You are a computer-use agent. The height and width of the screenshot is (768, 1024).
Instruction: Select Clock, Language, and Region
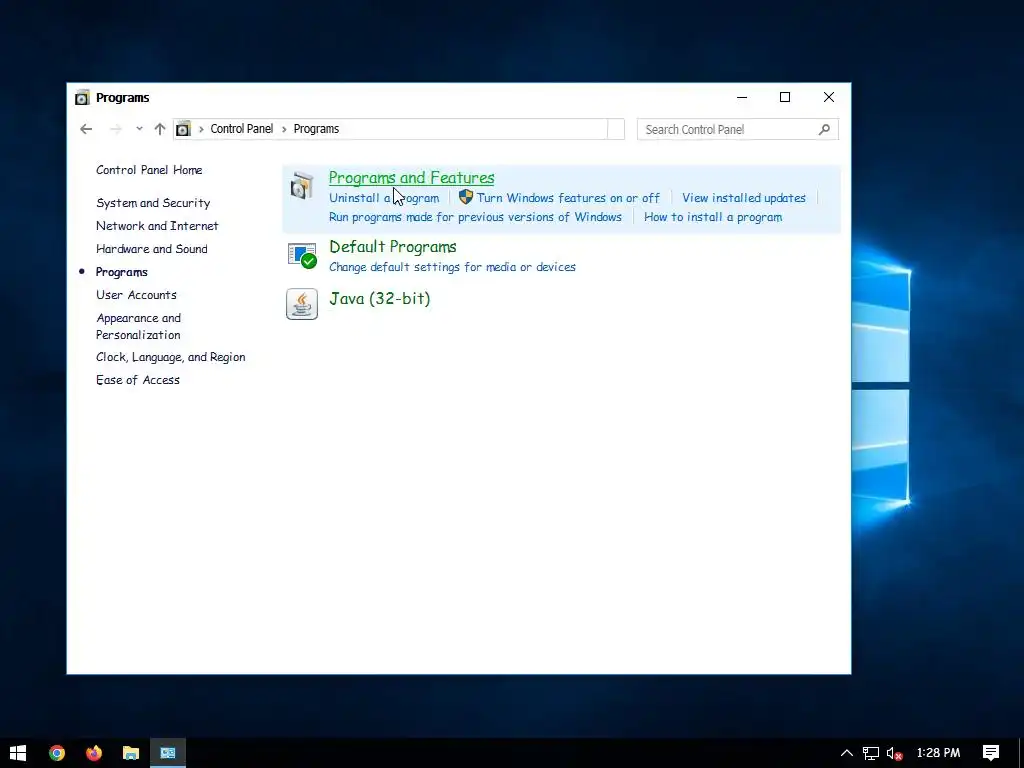point(170,357)
